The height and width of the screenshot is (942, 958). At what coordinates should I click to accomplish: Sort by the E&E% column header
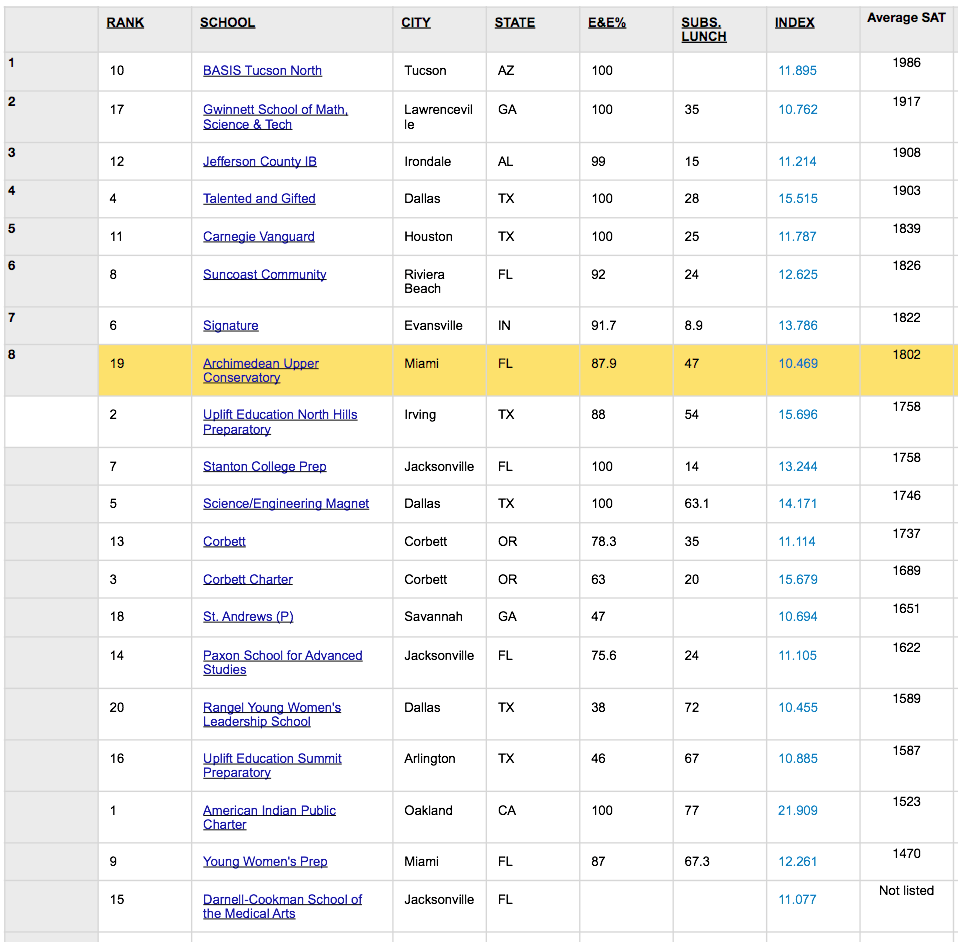click(x=607, y=23)
